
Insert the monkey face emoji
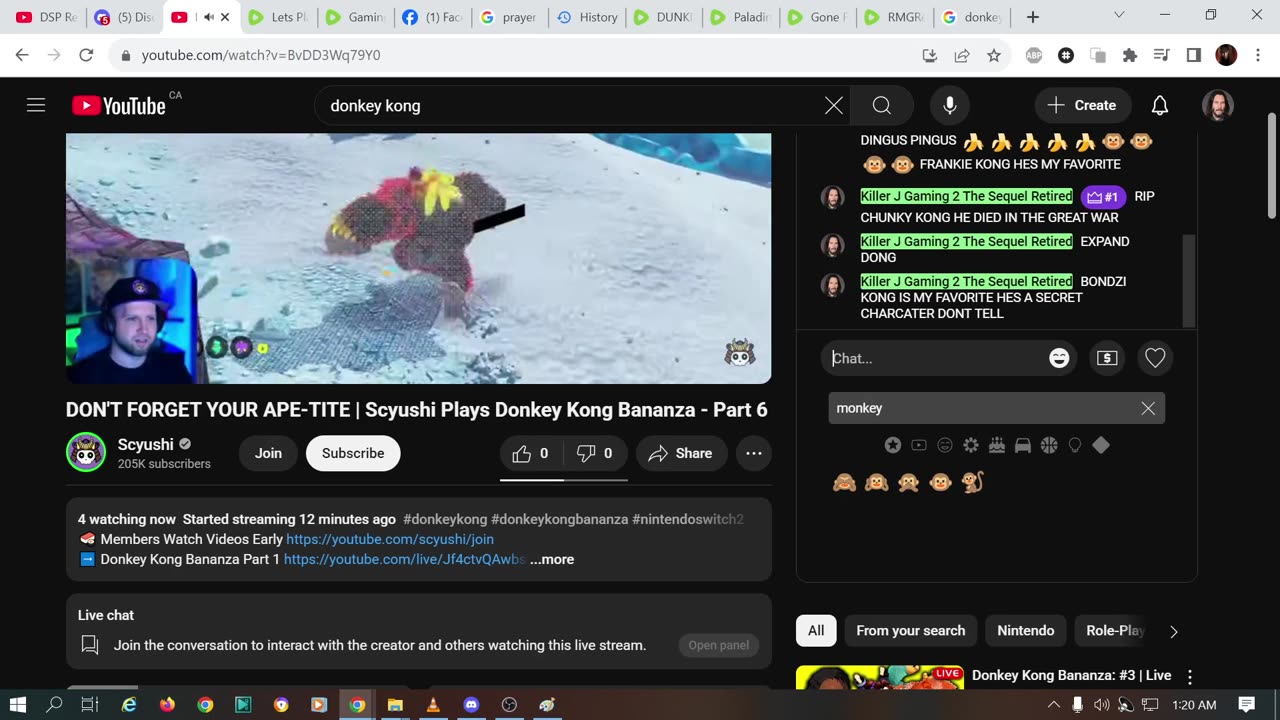click(x=940, y=482)
